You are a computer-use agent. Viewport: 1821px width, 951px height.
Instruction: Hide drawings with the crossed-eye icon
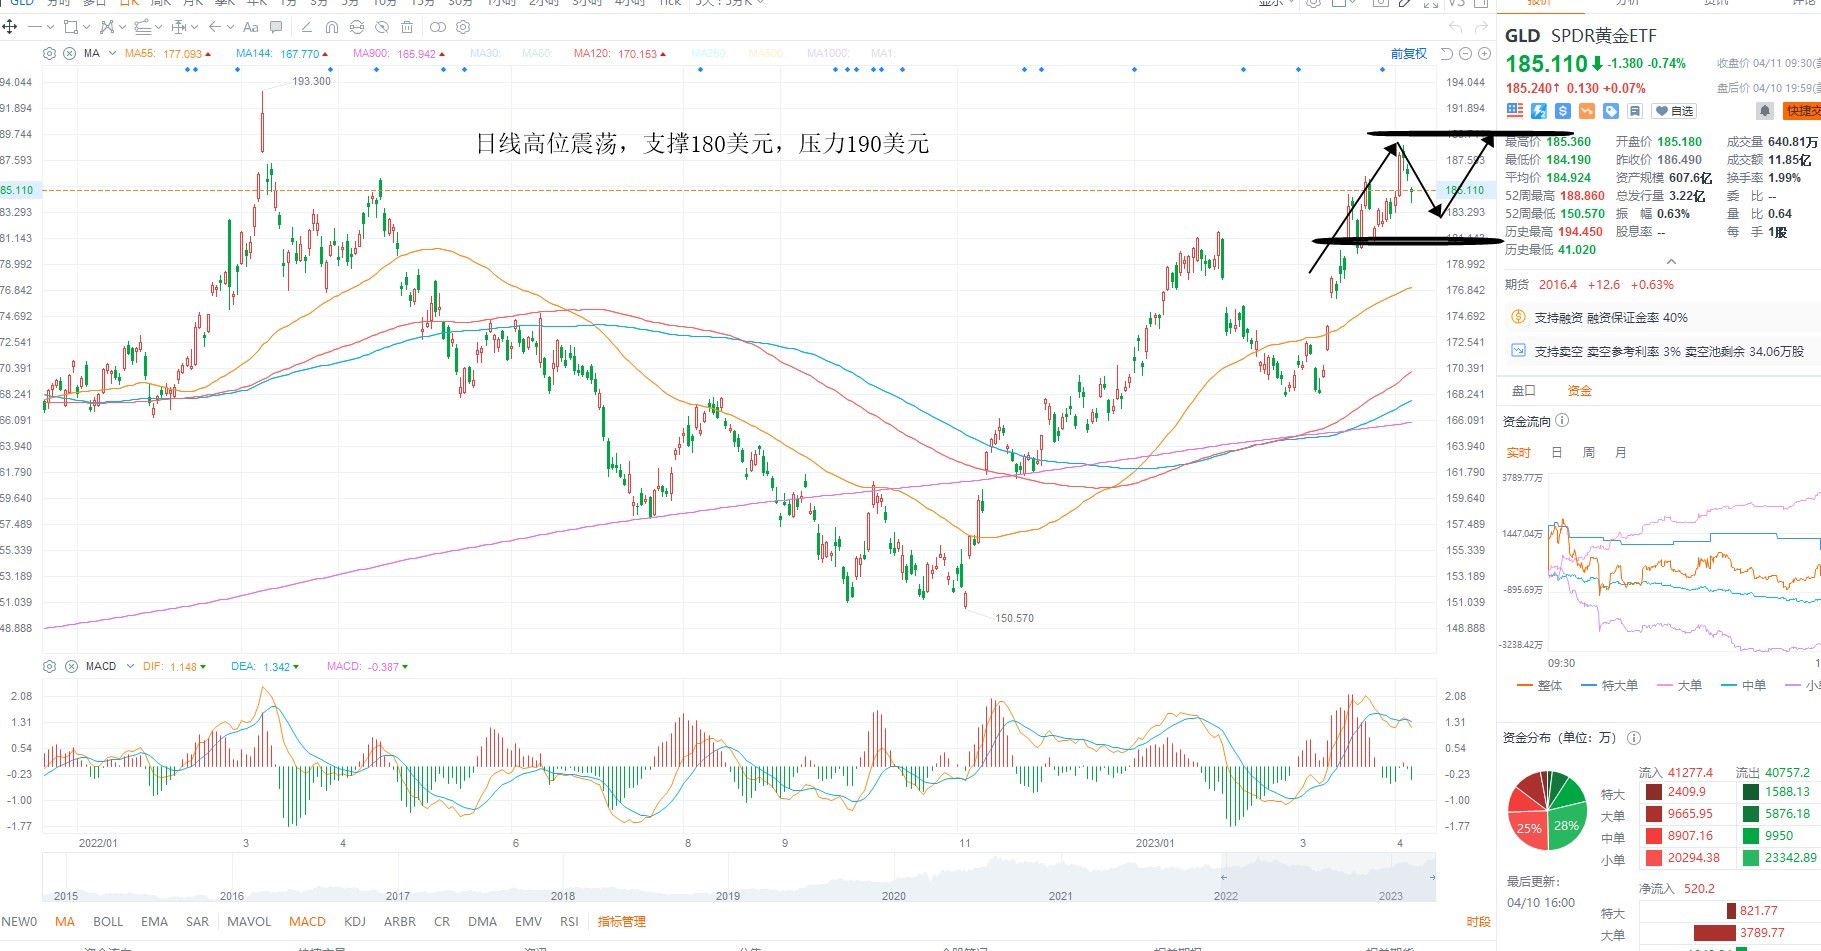[x=382, y=27]
